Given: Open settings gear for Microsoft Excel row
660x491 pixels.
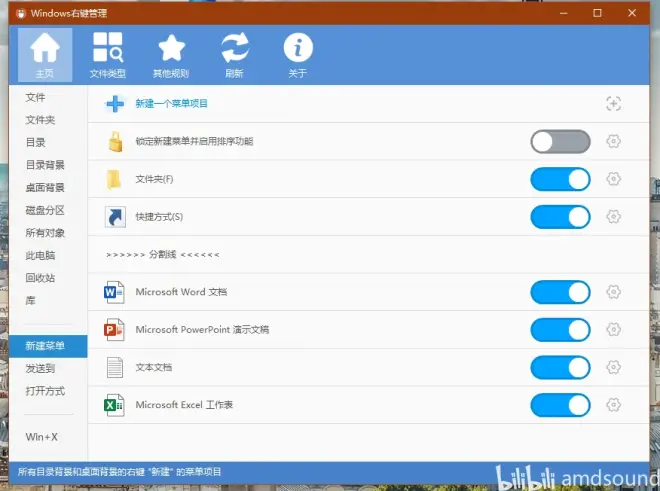Looking at the screenshot, I should pos(613,405).
